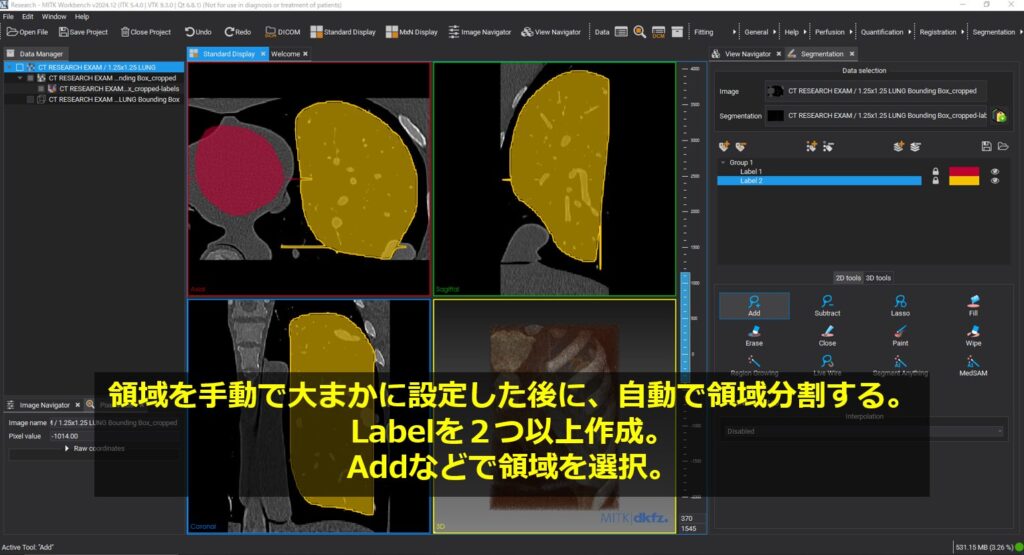Click the save segmentation preset icon
1024x555 pixels.
click(986, 146)
